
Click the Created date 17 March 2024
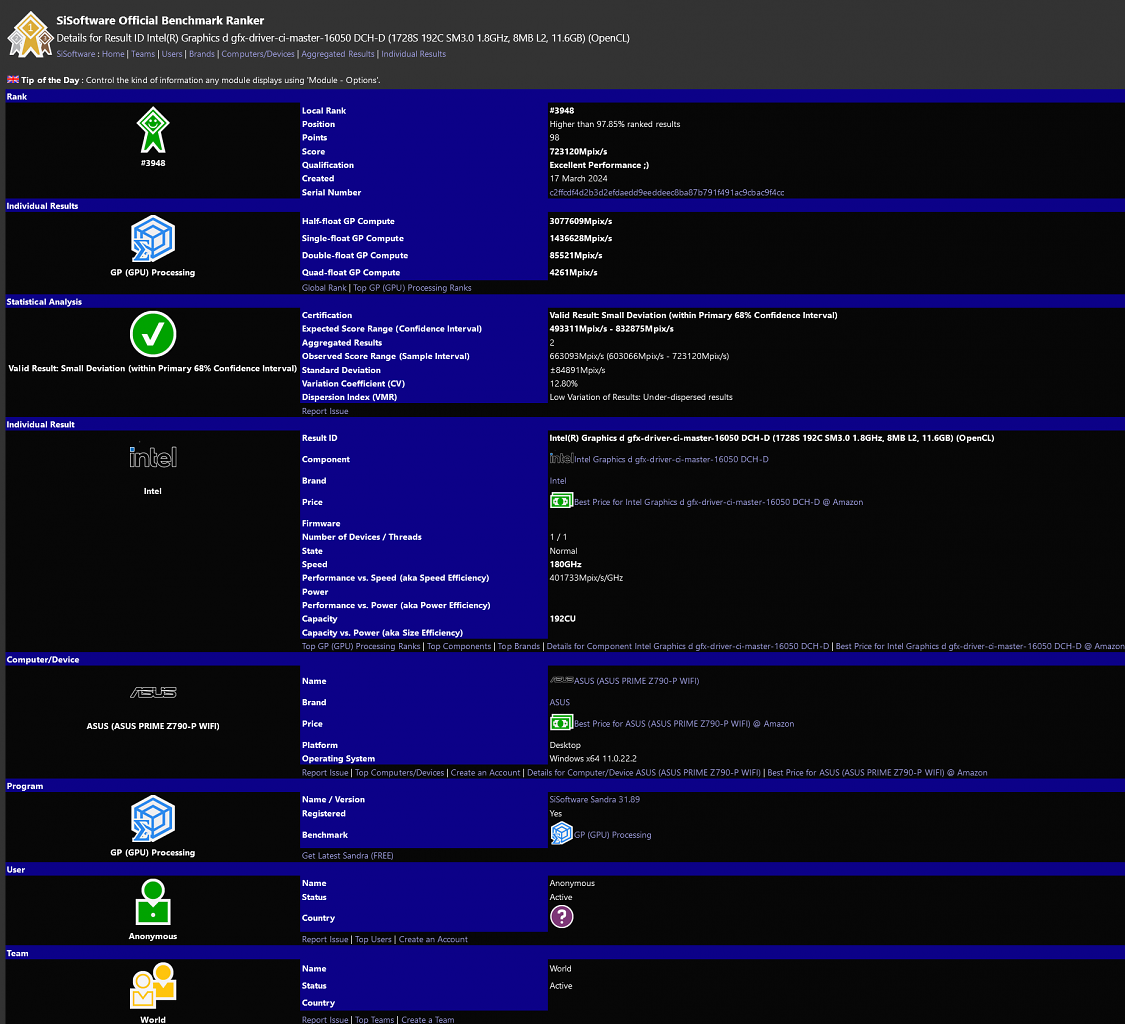click(x=578, y=179)
